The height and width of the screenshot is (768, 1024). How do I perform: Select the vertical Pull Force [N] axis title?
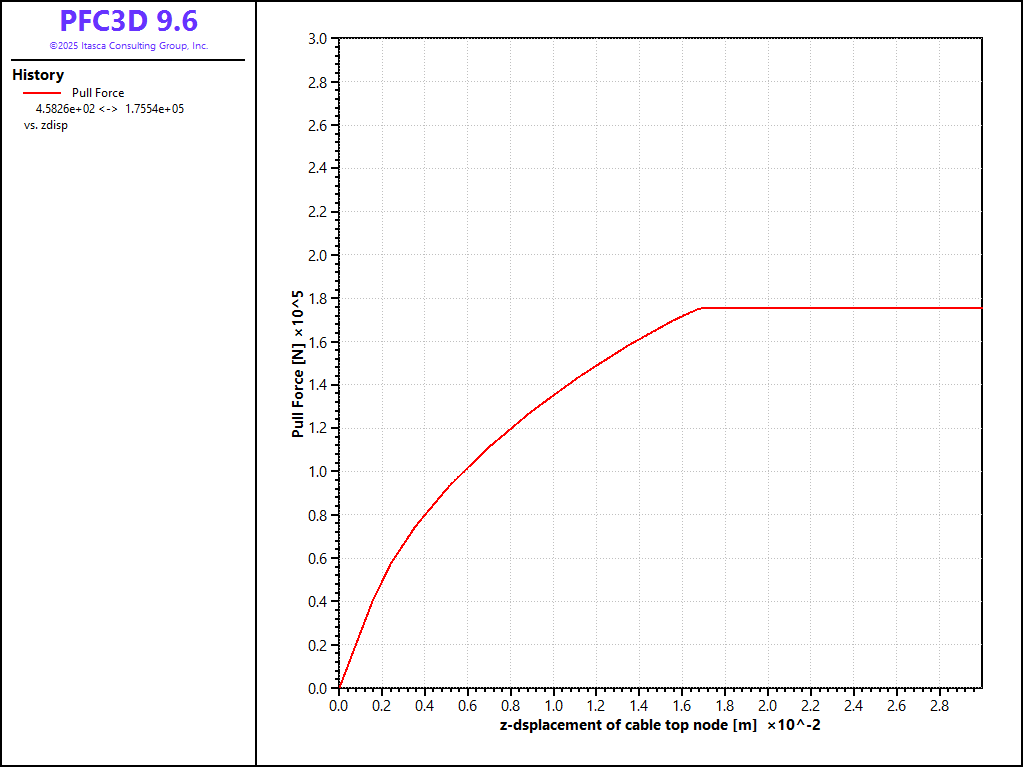pos(298,365)
